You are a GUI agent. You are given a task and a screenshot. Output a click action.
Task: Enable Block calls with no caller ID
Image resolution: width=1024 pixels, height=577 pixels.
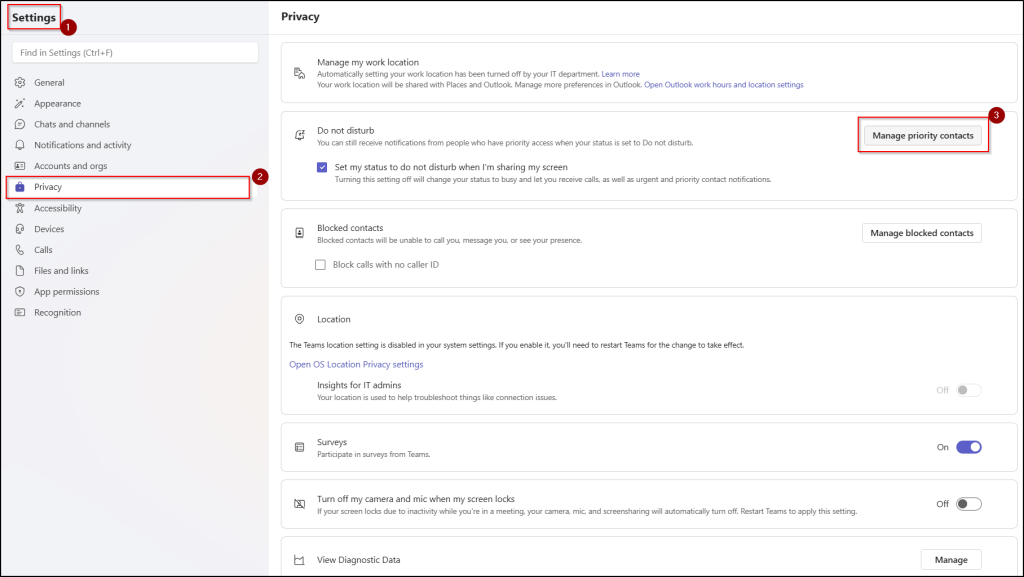(x=320, y=264)
